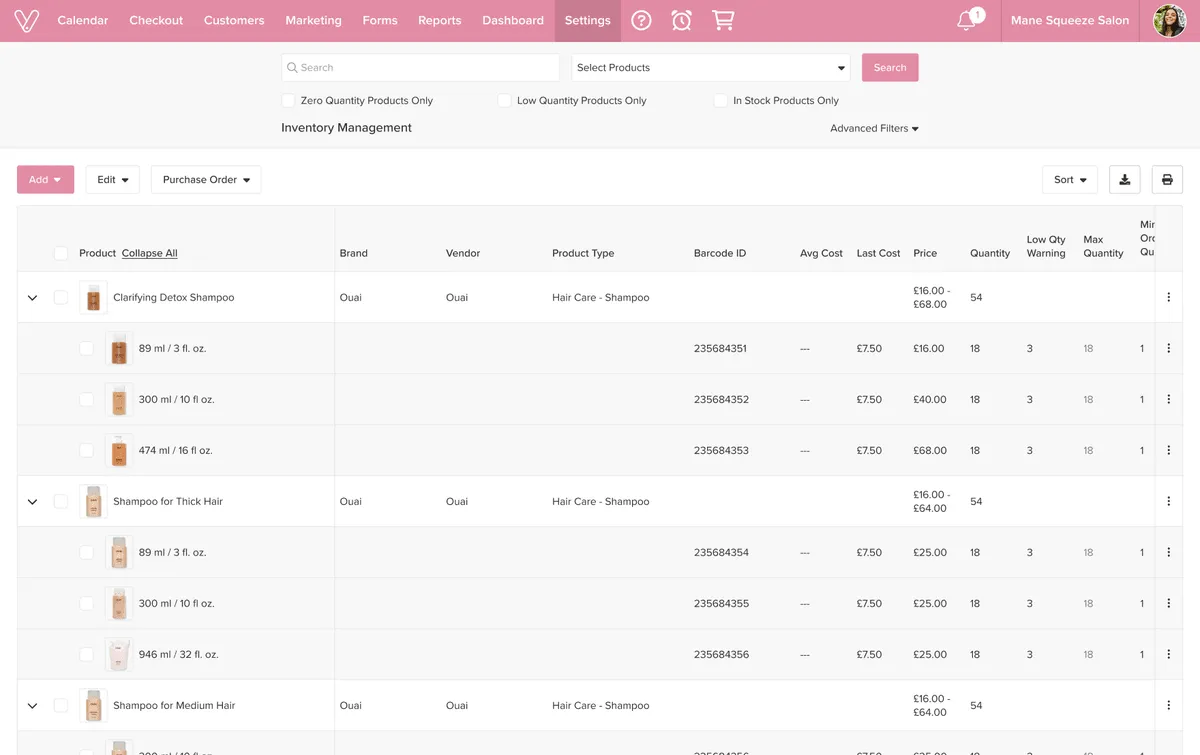Open the Sort dropdown
The image size is (1200, 755).
[x=1069, y=180]
